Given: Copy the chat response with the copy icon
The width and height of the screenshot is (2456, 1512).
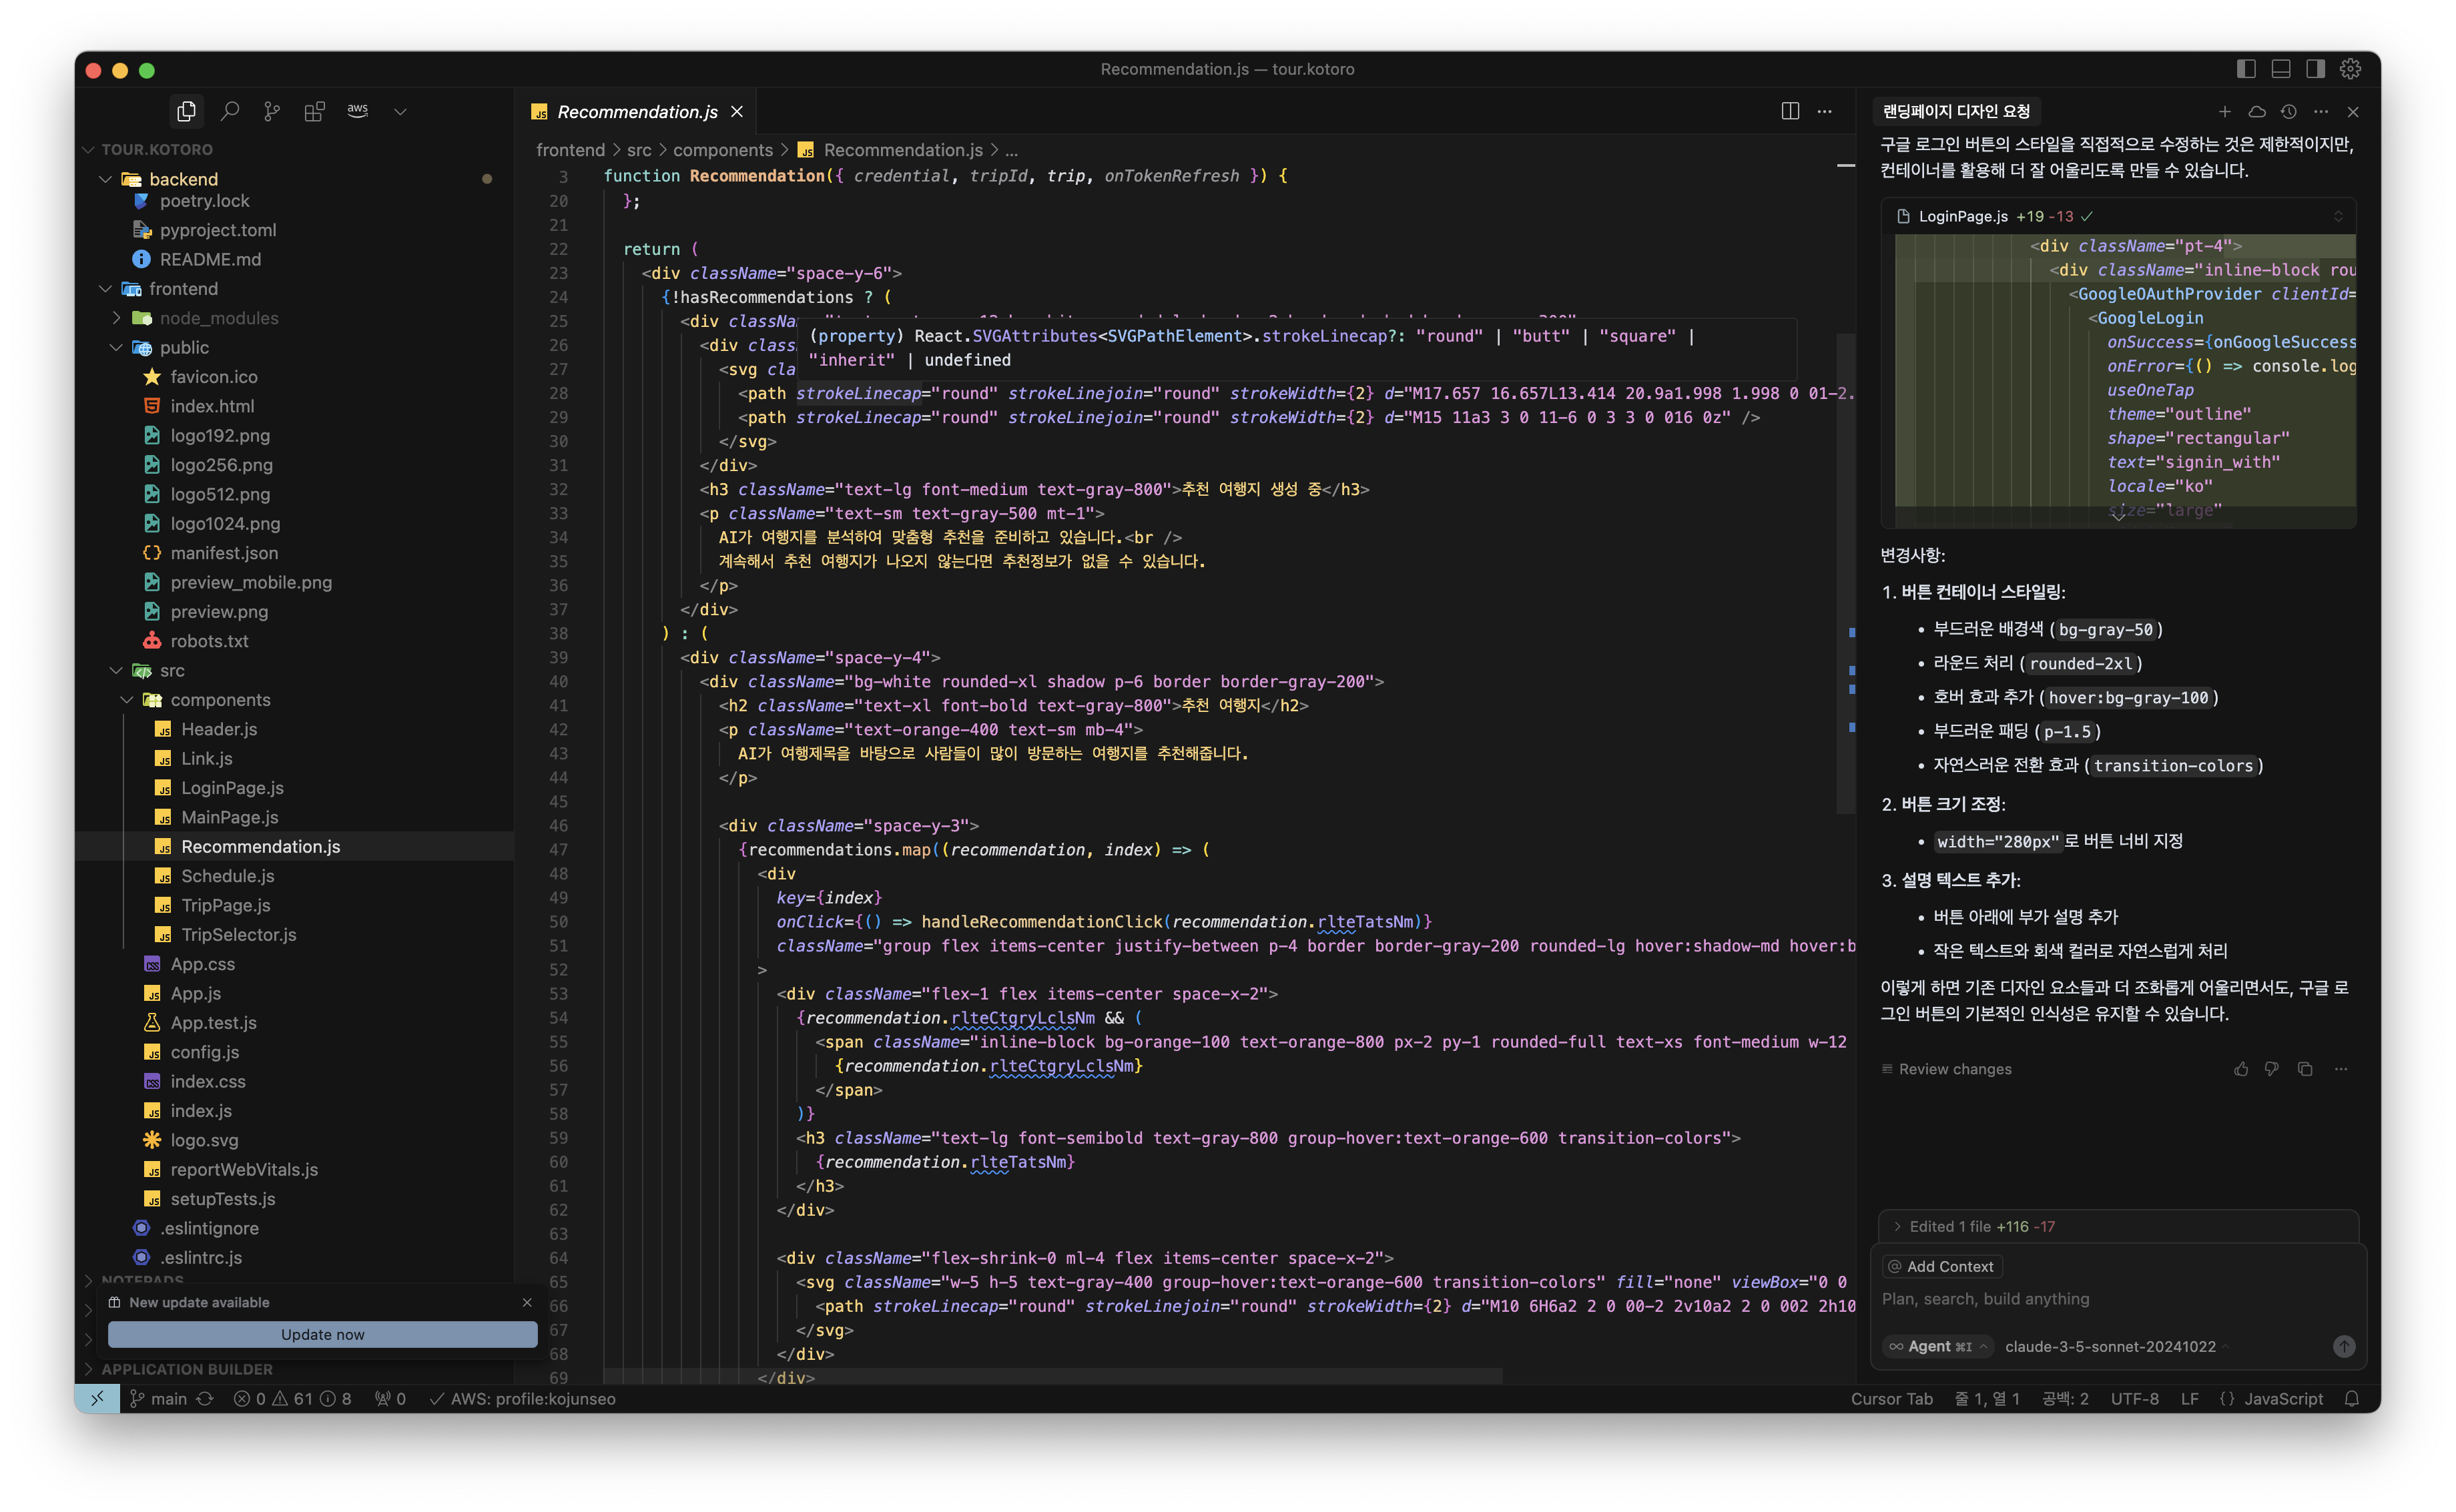Looking at the screenshot, I should click(2305, 1069).
